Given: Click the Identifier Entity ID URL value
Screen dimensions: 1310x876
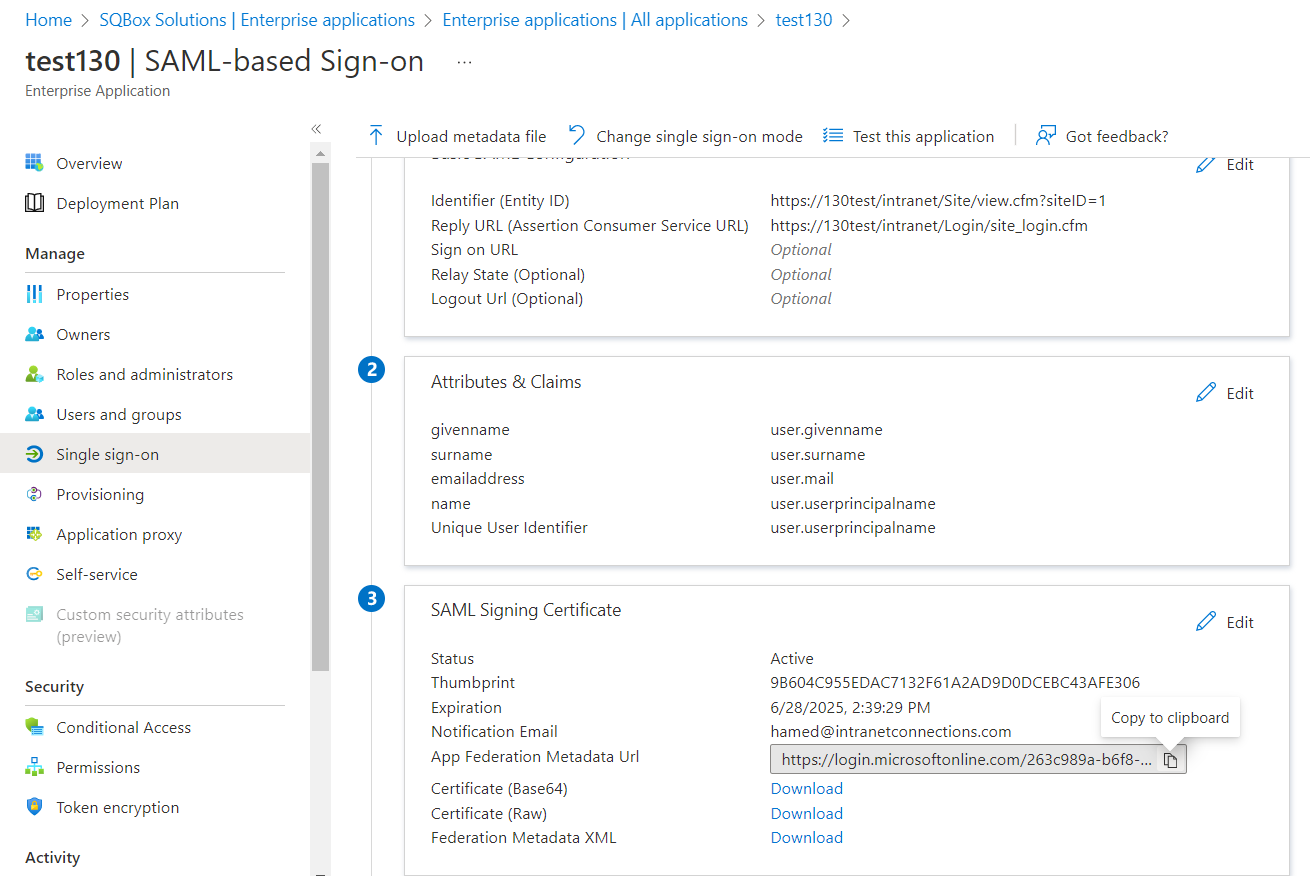Looking at the screenshot, I should click(938, 201).
